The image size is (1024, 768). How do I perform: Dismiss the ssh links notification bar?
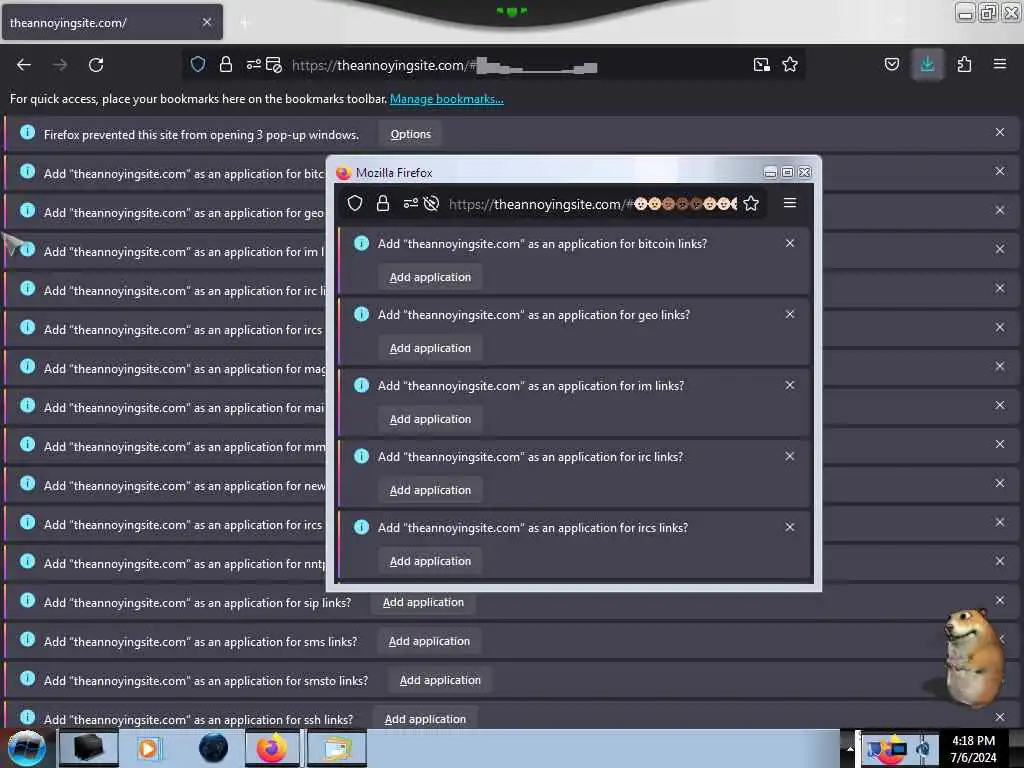1000,717
